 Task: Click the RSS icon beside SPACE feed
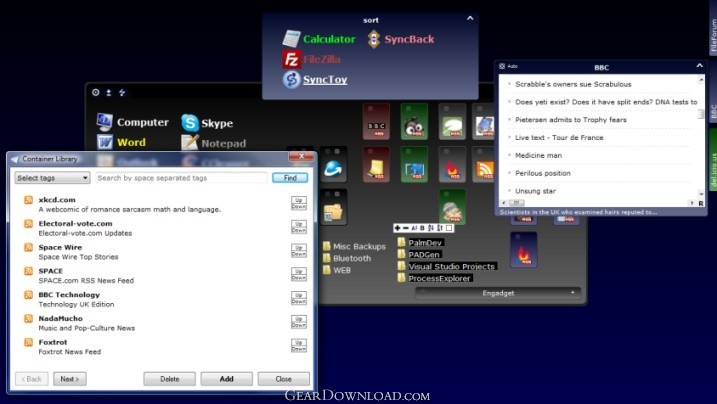coord(28,271)
